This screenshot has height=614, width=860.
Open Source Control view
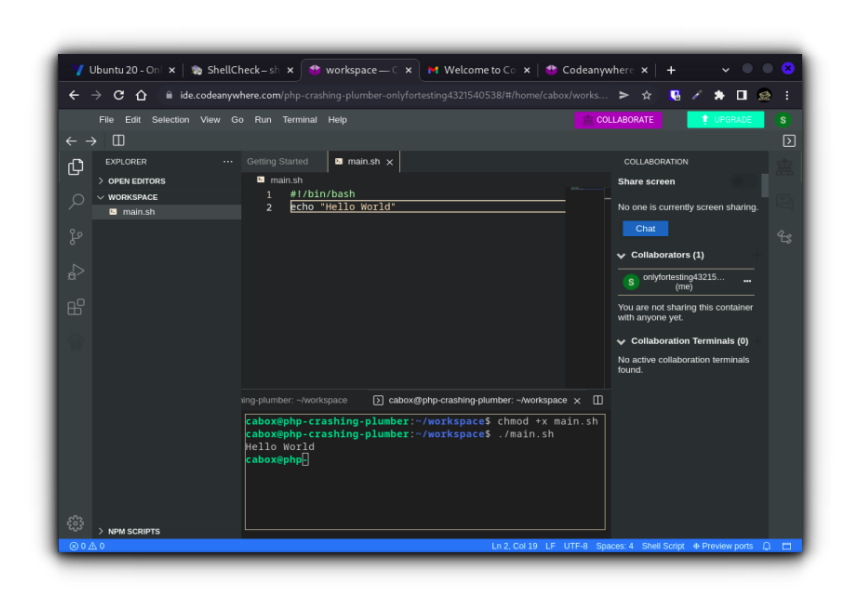pos(75,237)
